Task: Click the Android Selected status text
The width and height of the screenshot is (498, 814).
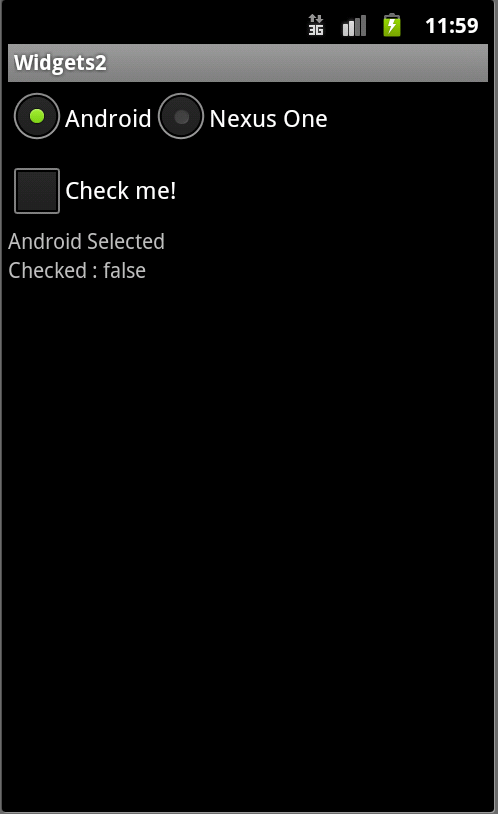Action: [x=86, y=241]
